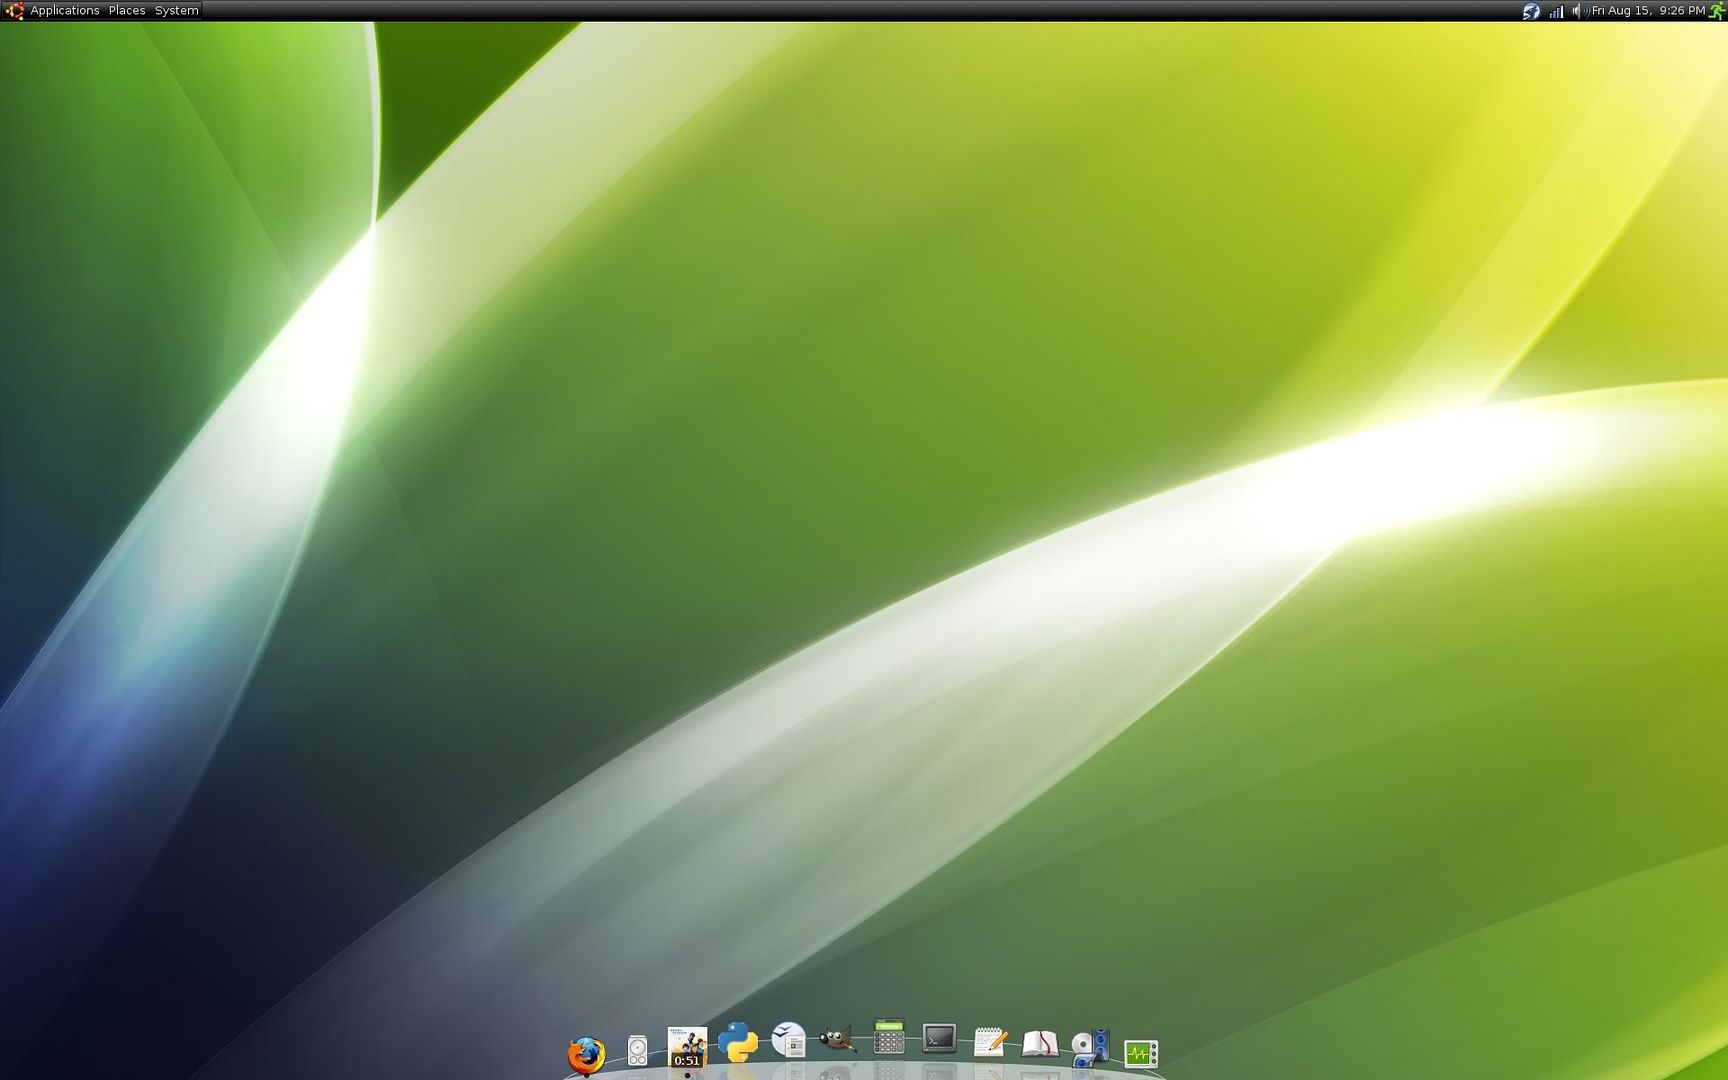Open the clock showing Fri Aug 15

1648,10
